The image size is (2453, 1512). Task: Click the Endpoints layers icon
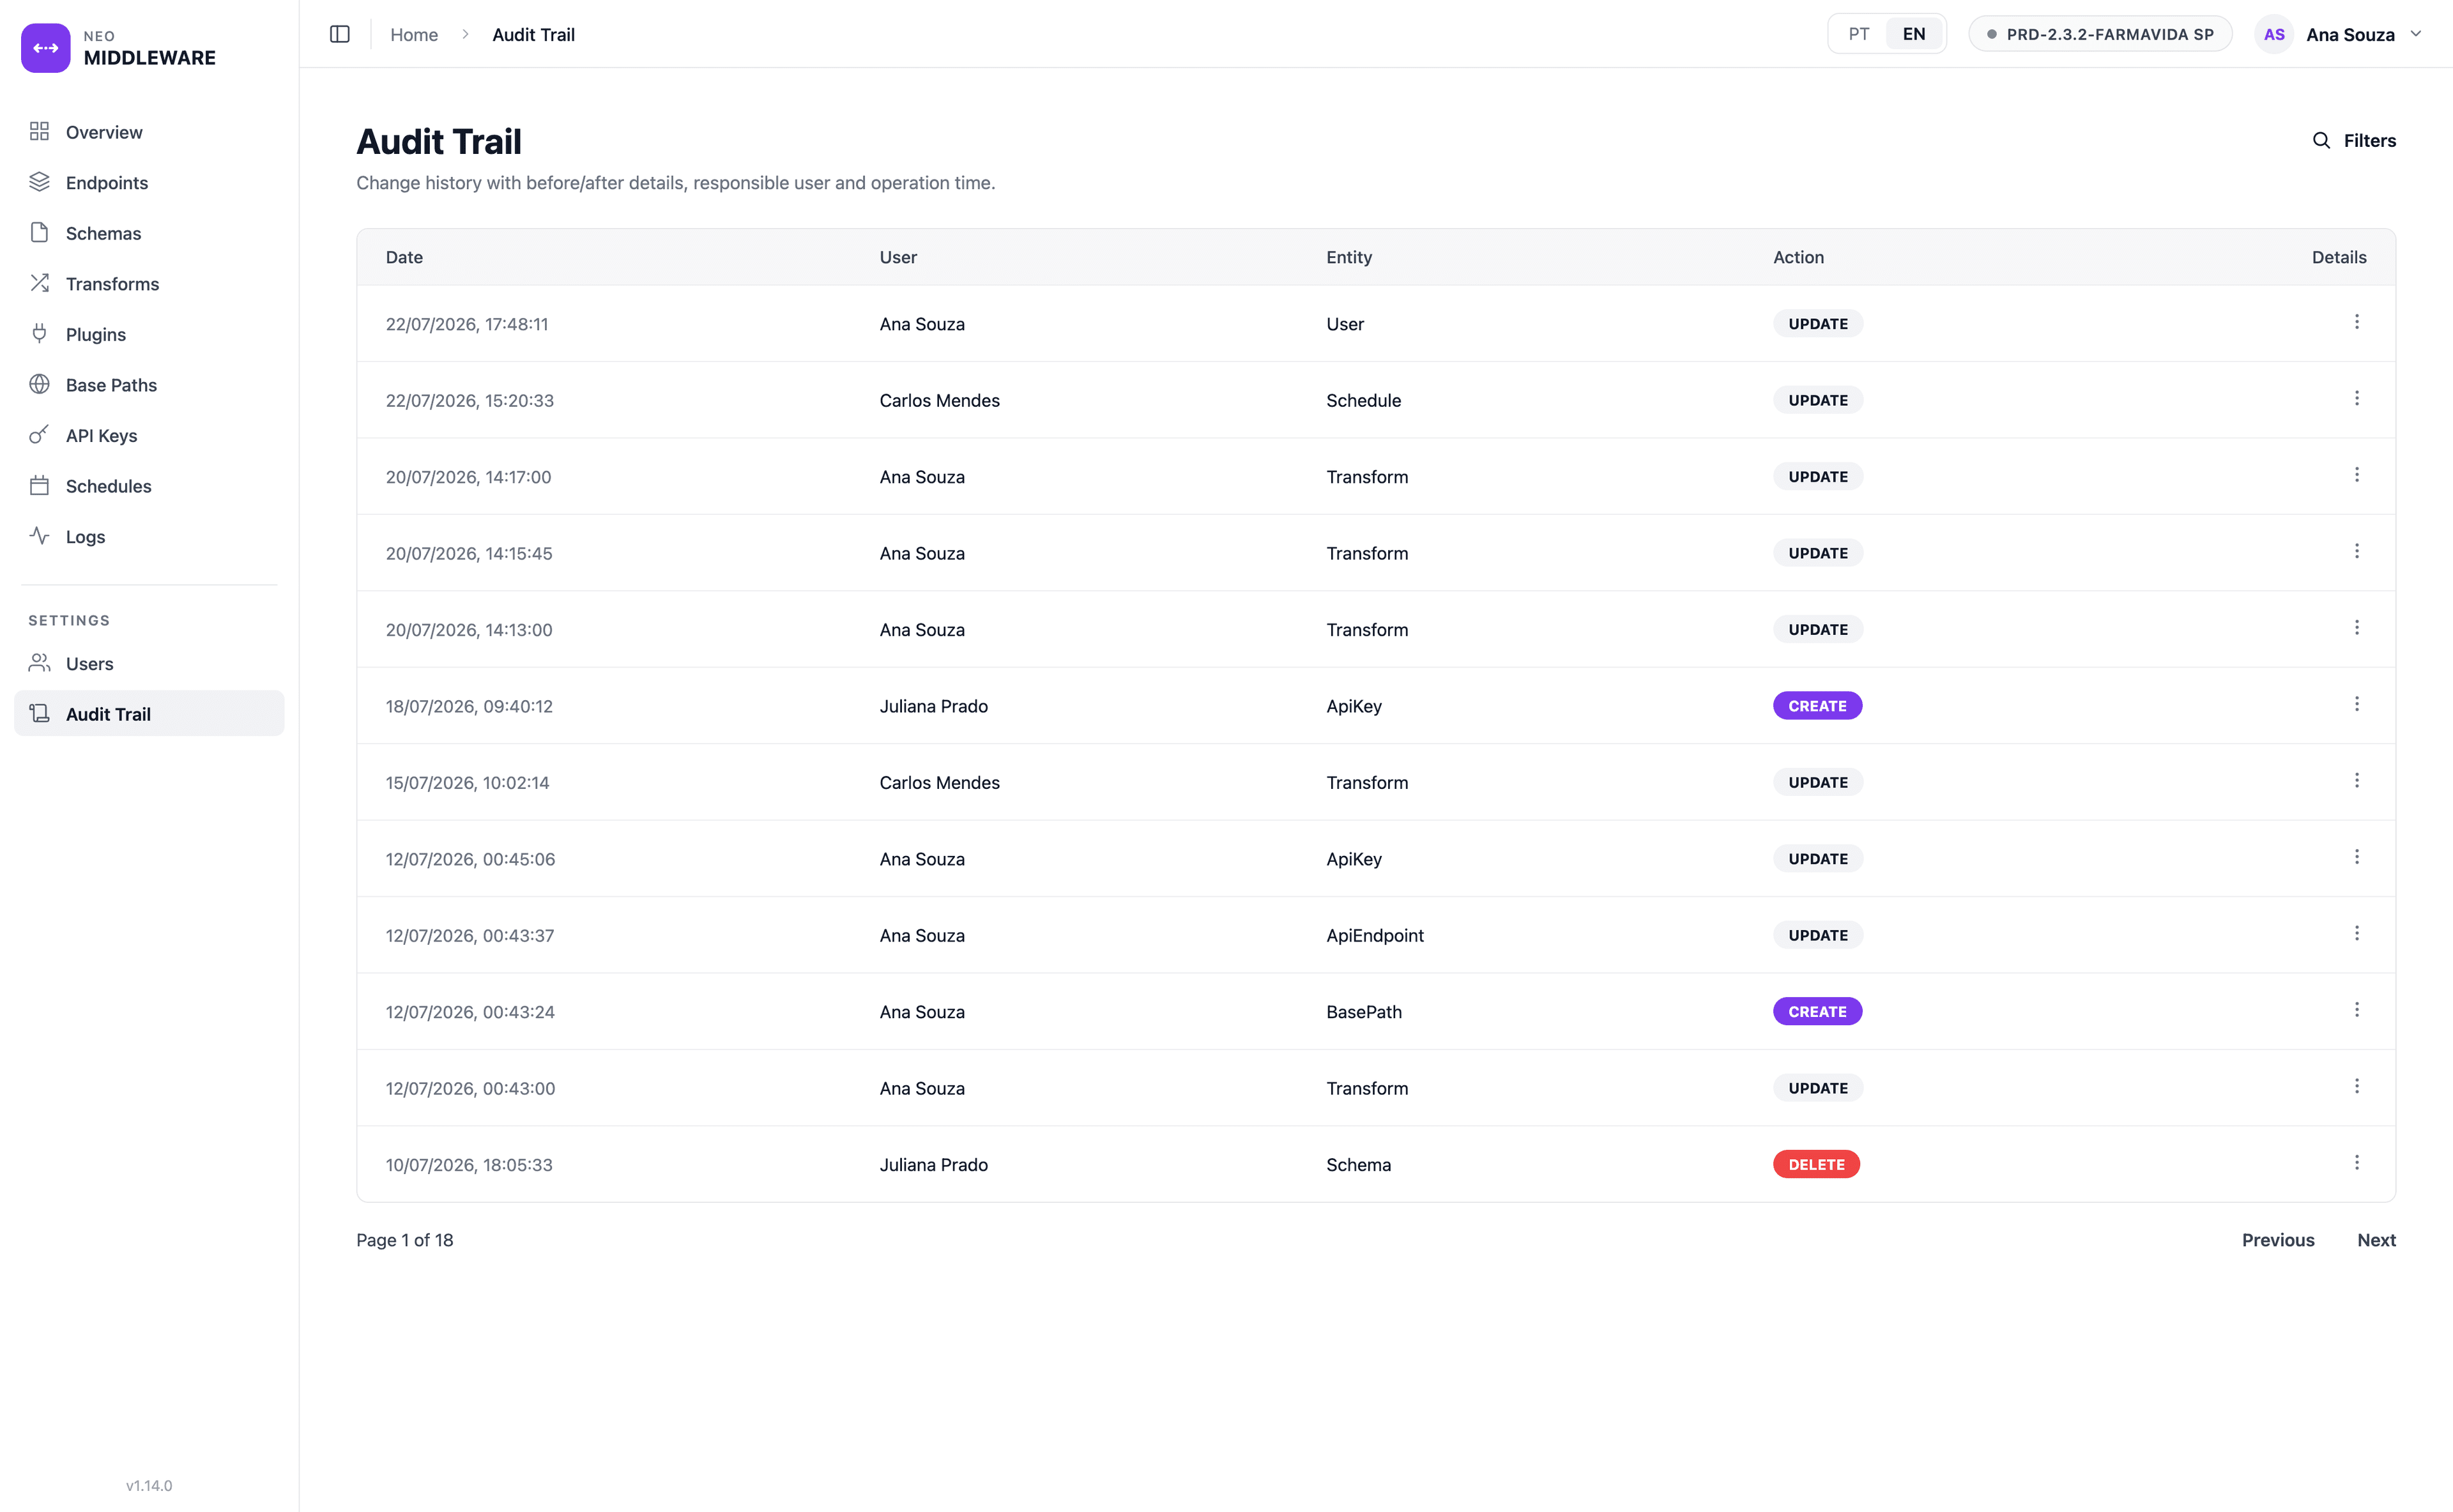pos(39,182)
